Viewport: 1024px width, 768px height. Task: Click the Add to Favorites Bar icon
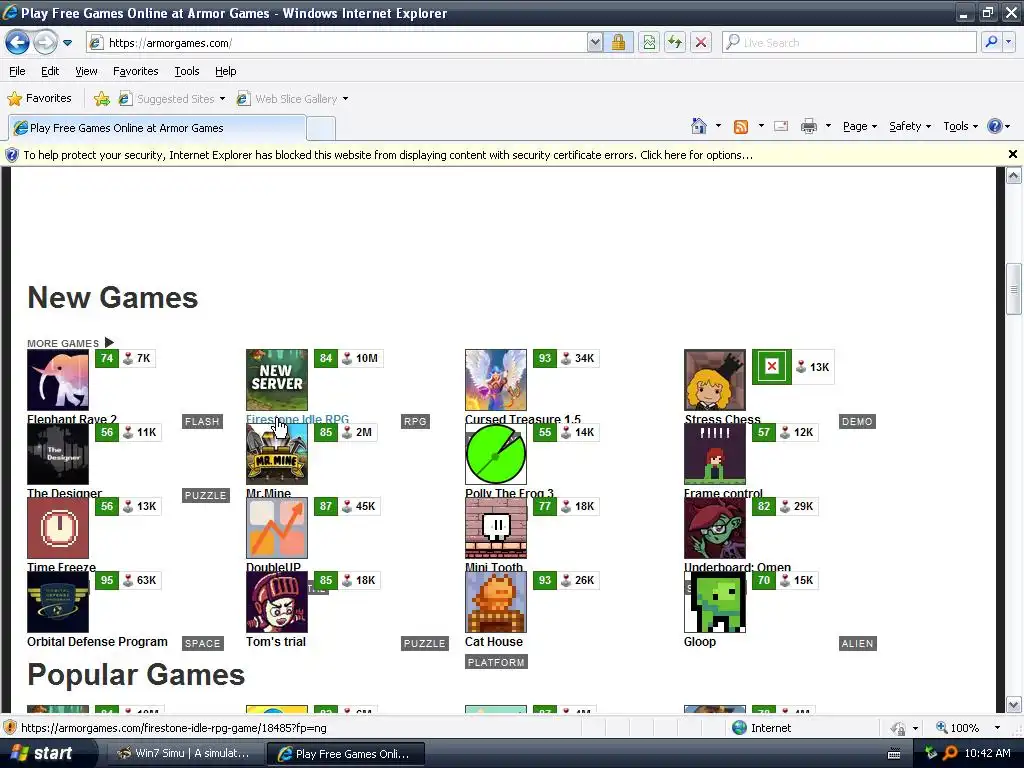click(x=102, y=99)
